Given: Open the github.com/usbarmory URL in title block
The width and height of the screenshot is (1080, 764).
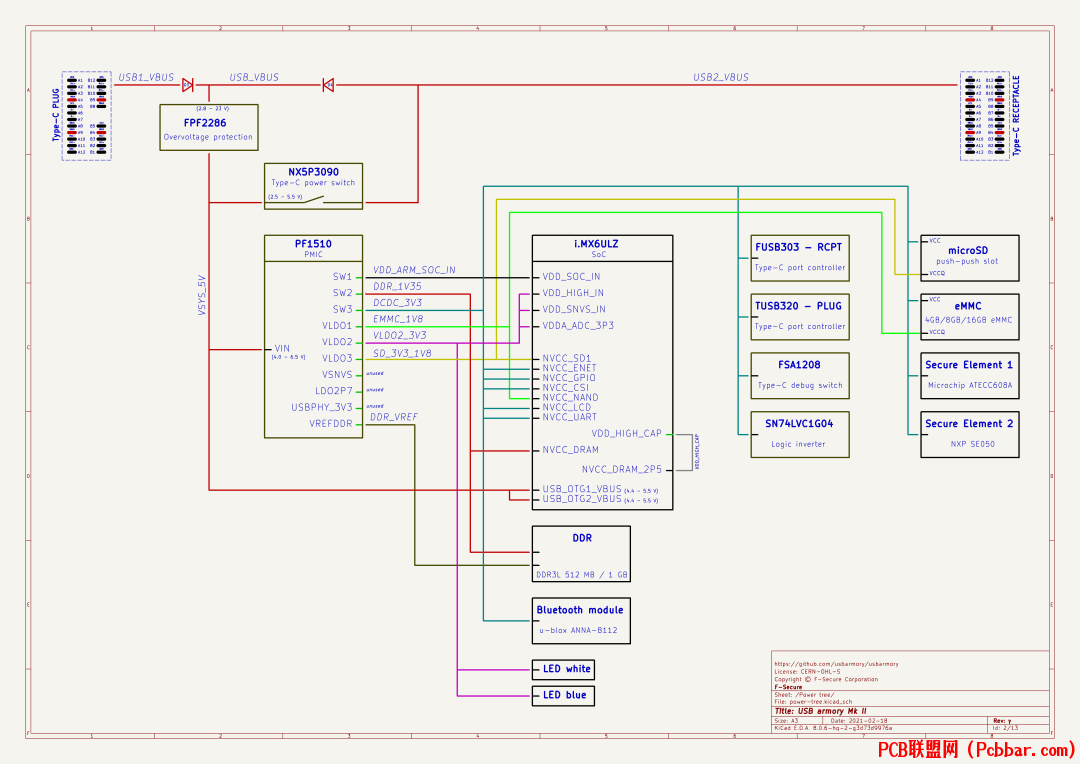Looking at the screenshot, I should [836, 664].
